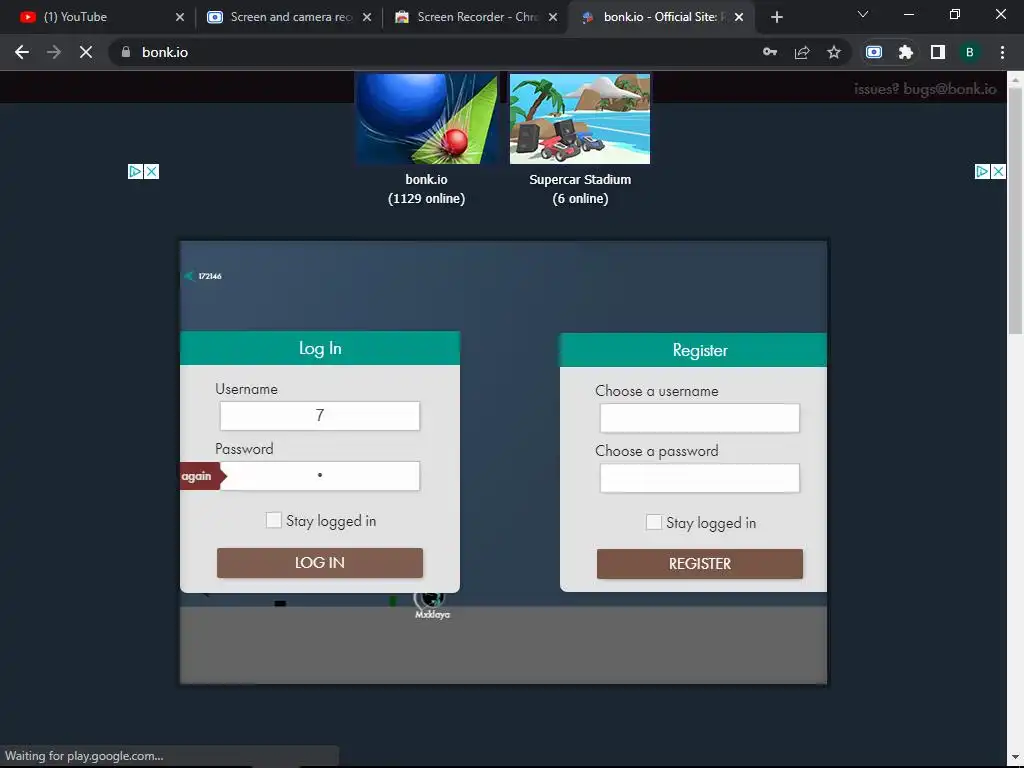This screenshot has height=768, width=1024.
Task: Click the bonk.io game thumbnail
Action: [426, 118]
